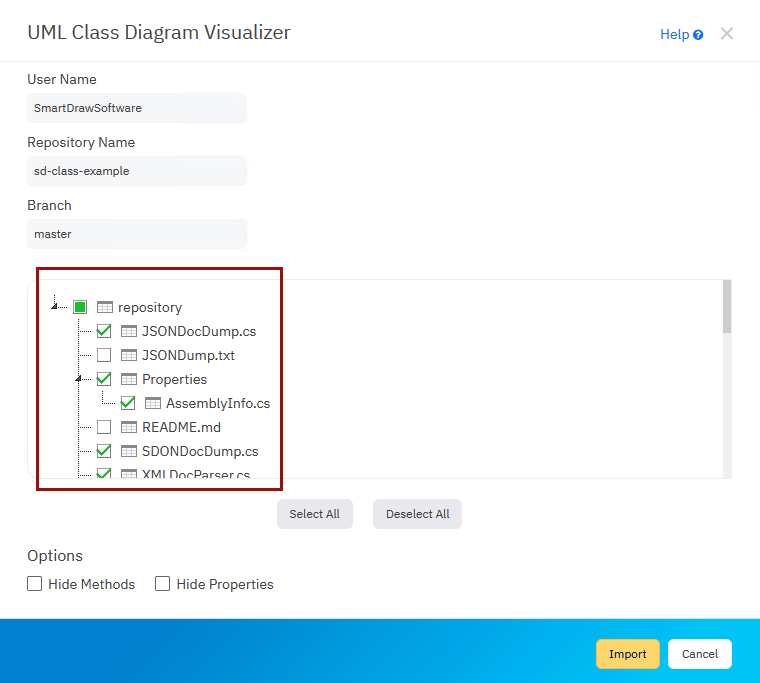This screenshot has height=683, width=760.
Task: Click the blue Help question mark icon
Action: coord(698,35)
